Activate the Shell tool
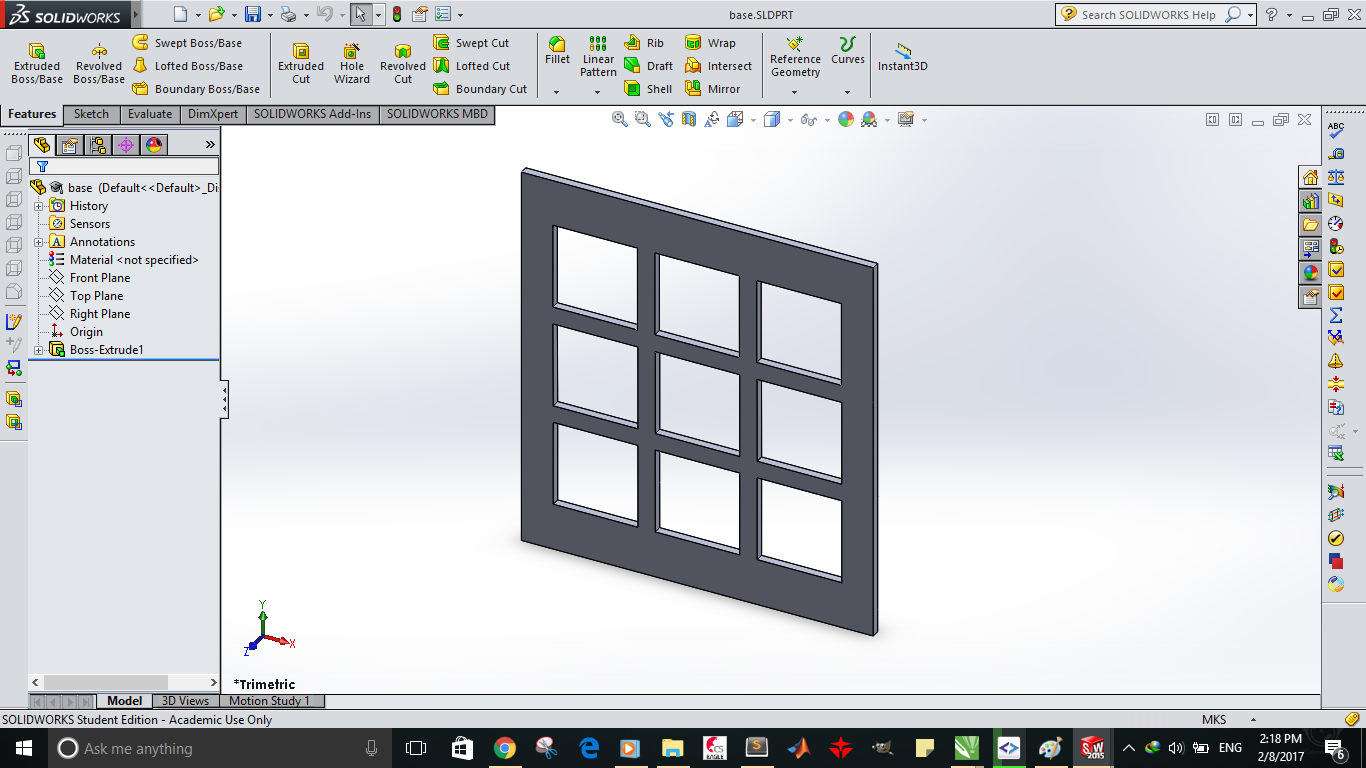 point(648,89)
